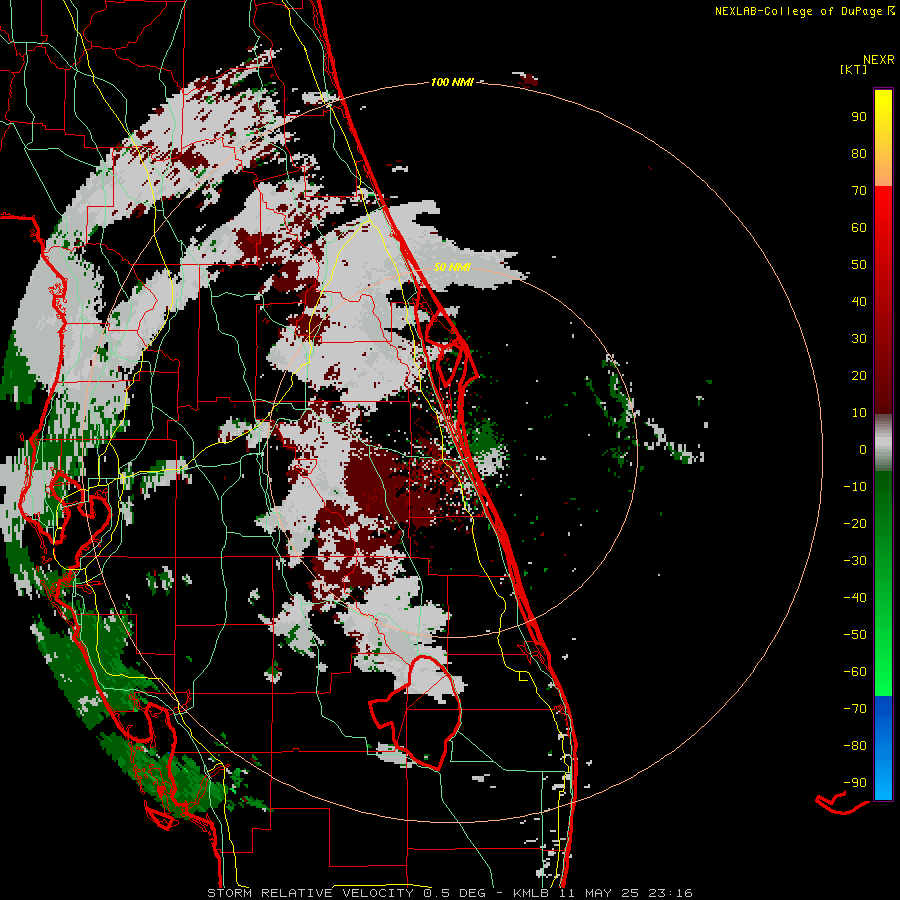900x900 pixels.
Task: Select the -90 value on velocity scale
Action: pyautogui.click(x=855, y=783)
